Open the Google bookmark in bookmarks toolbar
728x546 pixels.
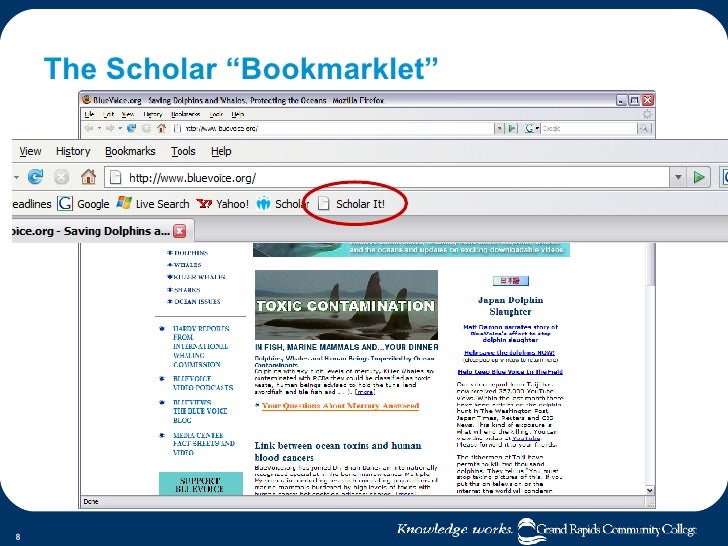click(x=84, y=204)
